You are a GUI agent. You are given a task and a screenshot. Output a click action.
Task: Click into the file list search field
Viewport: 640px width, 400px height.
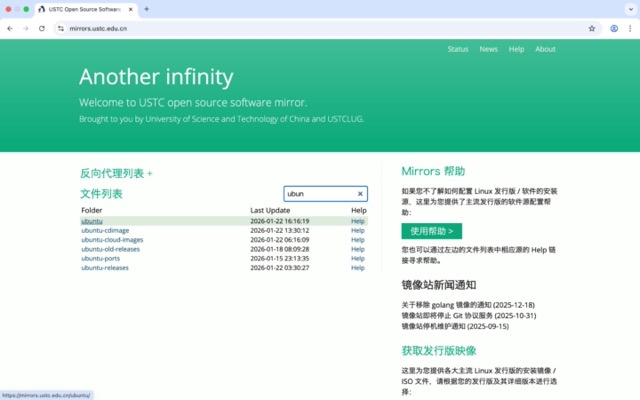319,194
